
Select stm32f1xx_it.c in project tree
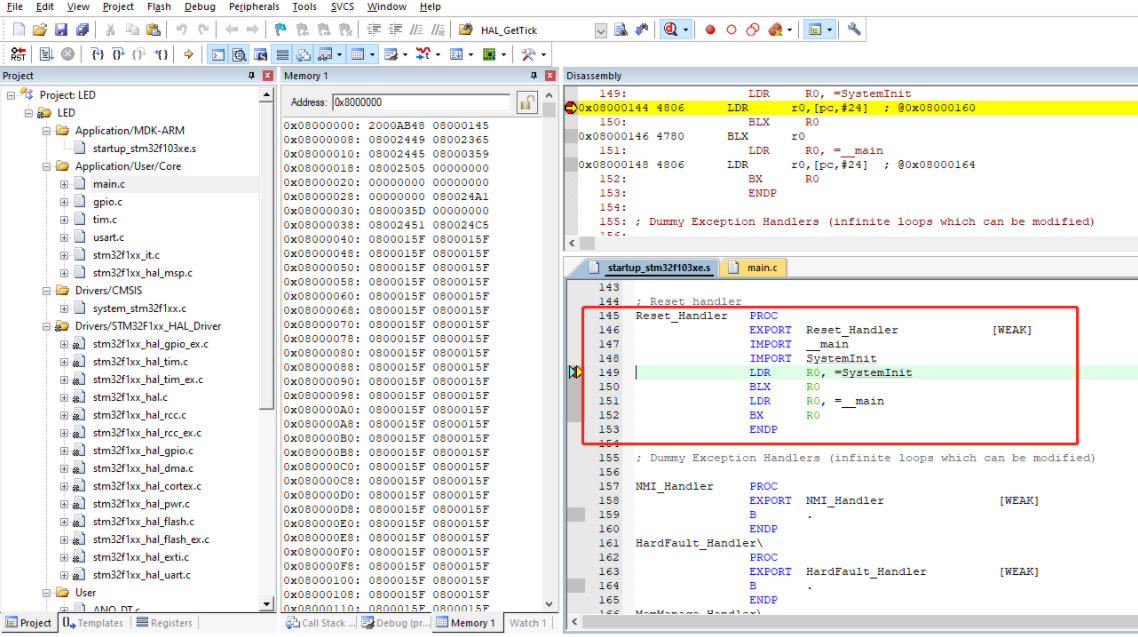coord(126,255)
